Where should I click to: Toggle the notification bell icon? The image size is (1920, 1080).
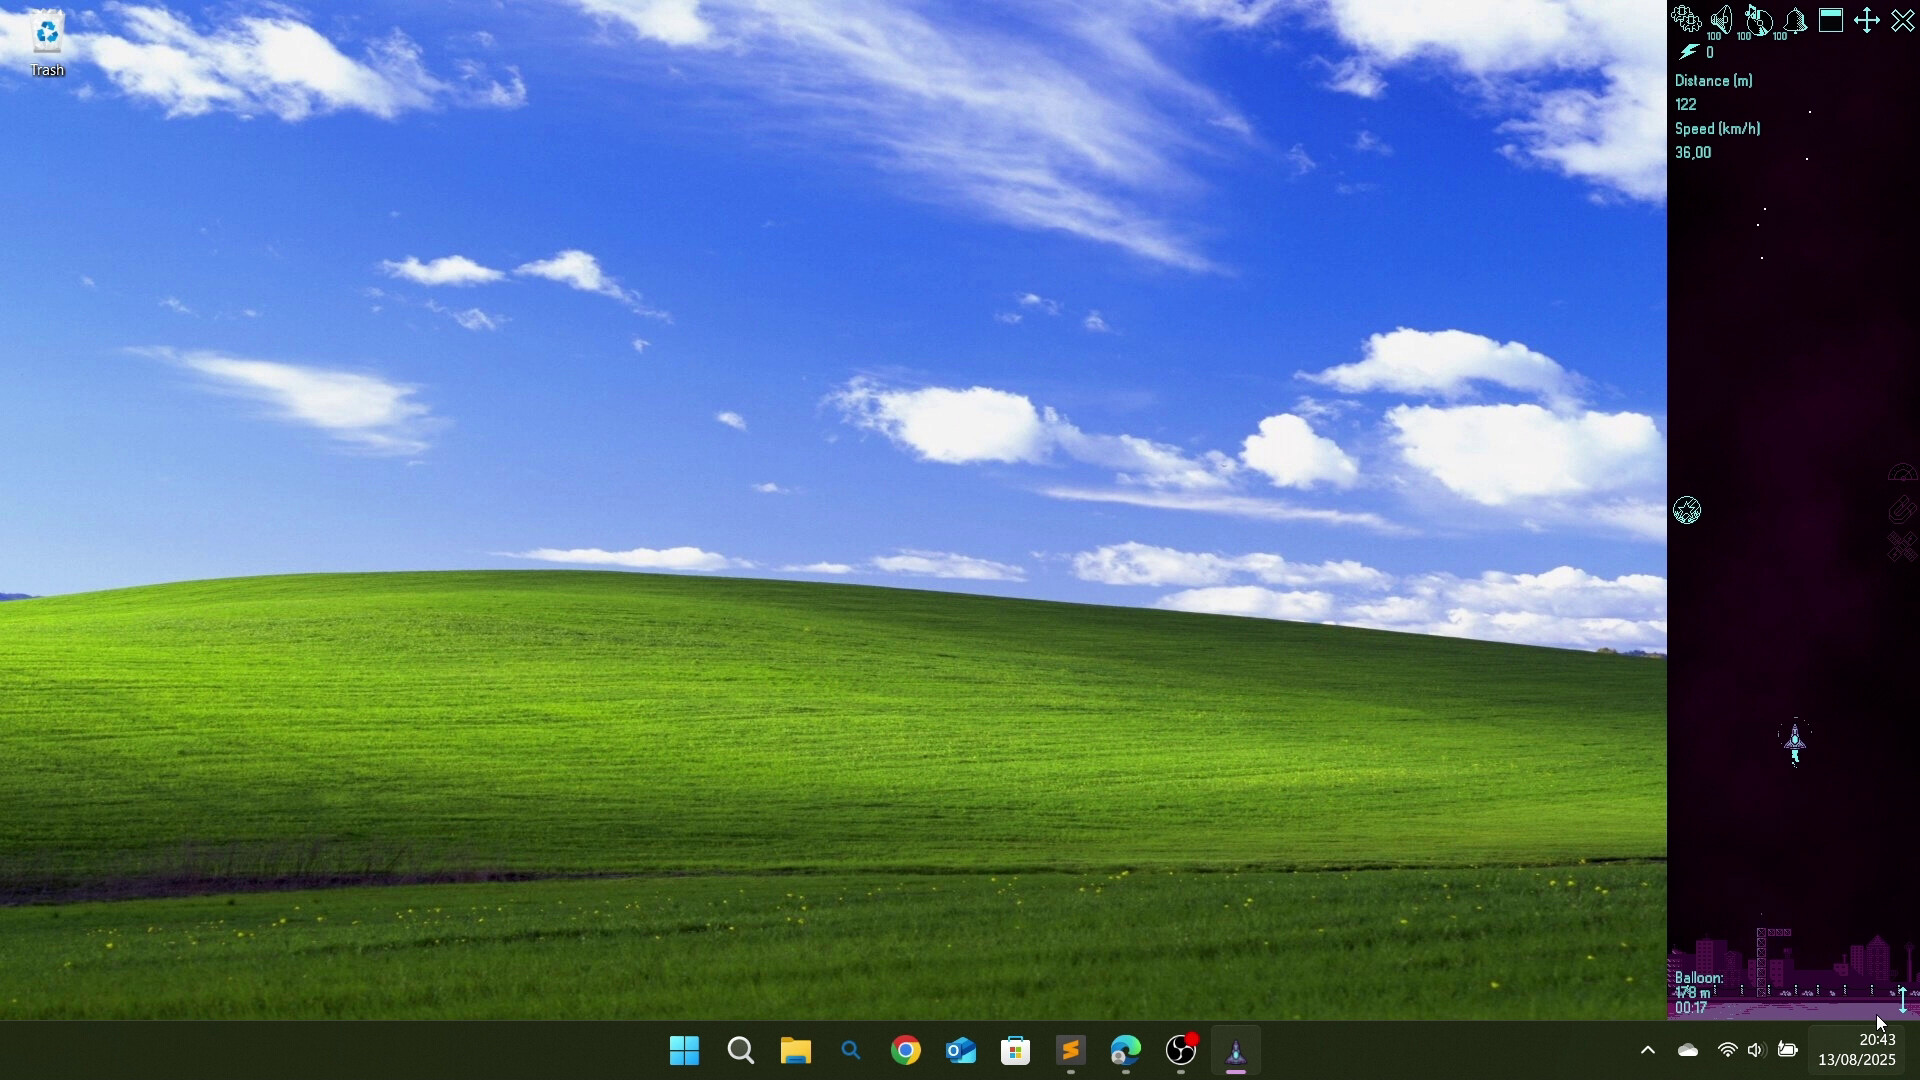pos(1795,20)
